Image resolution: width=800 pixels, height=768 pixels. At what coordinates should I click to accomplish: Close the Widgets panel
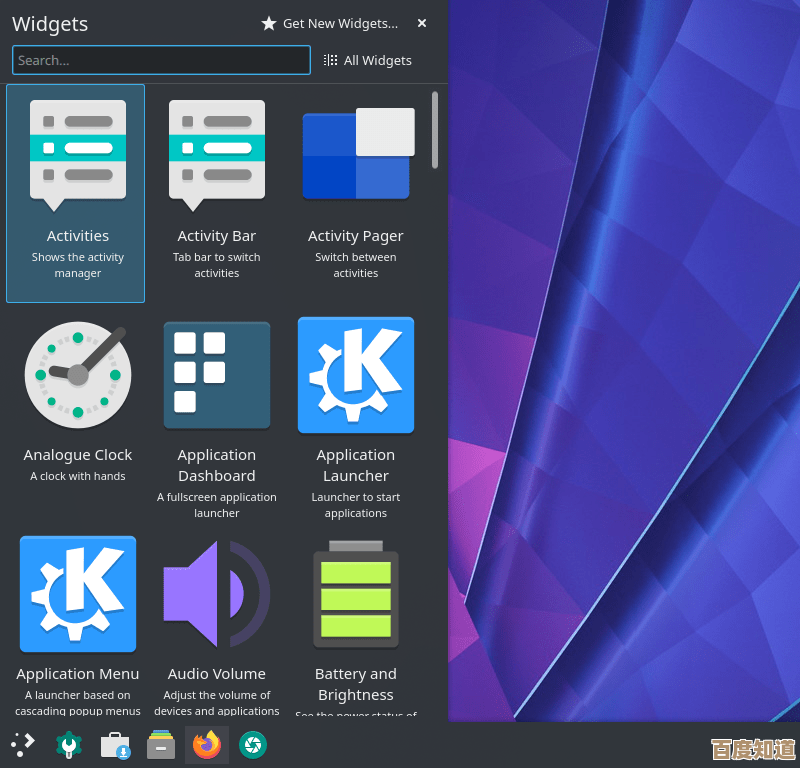pyautogui.click(x=422, y=23)
